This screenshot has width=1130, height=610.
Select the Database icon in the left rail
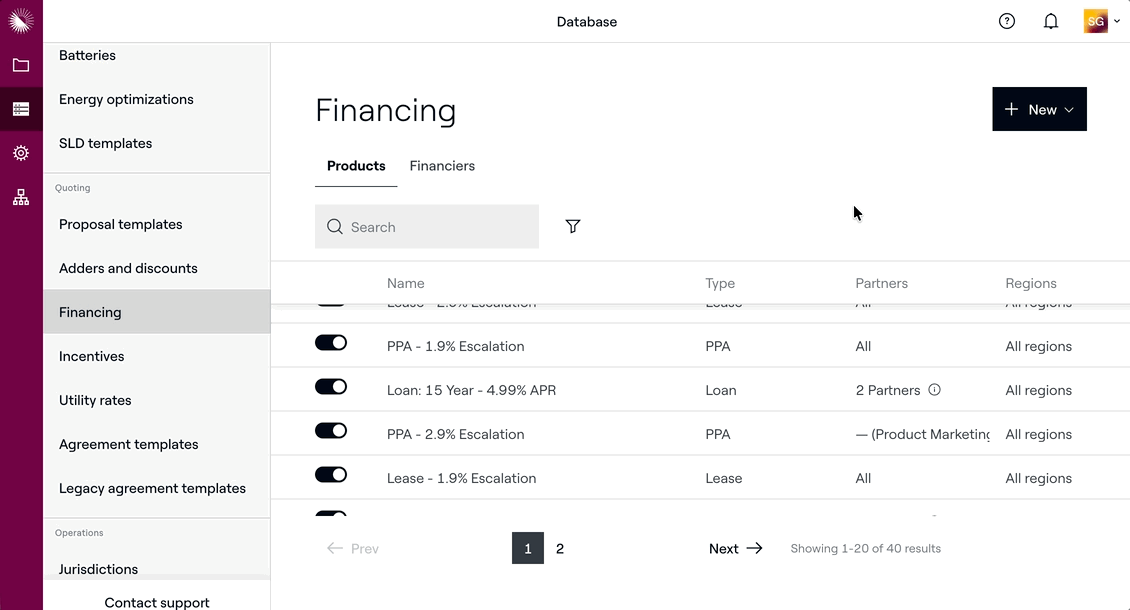tap(21, 109)
